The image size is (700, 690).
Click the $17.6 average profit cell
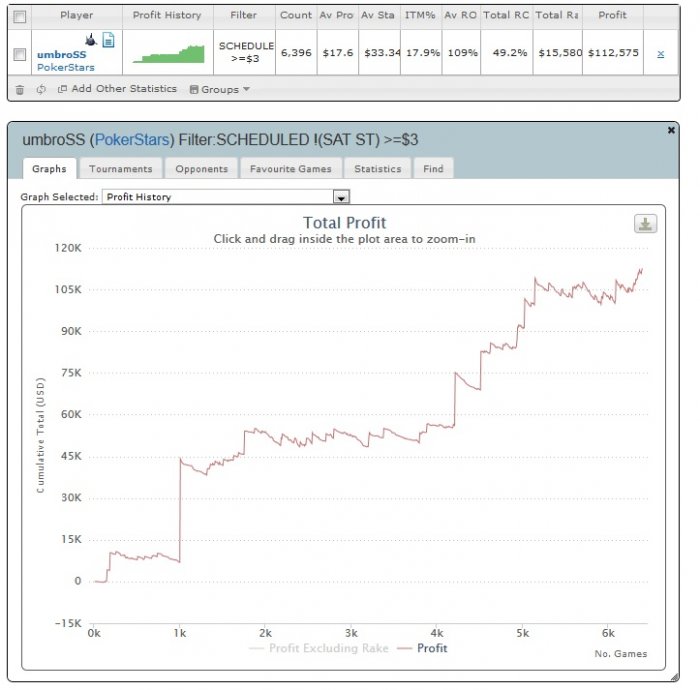(x=338, y=53)
